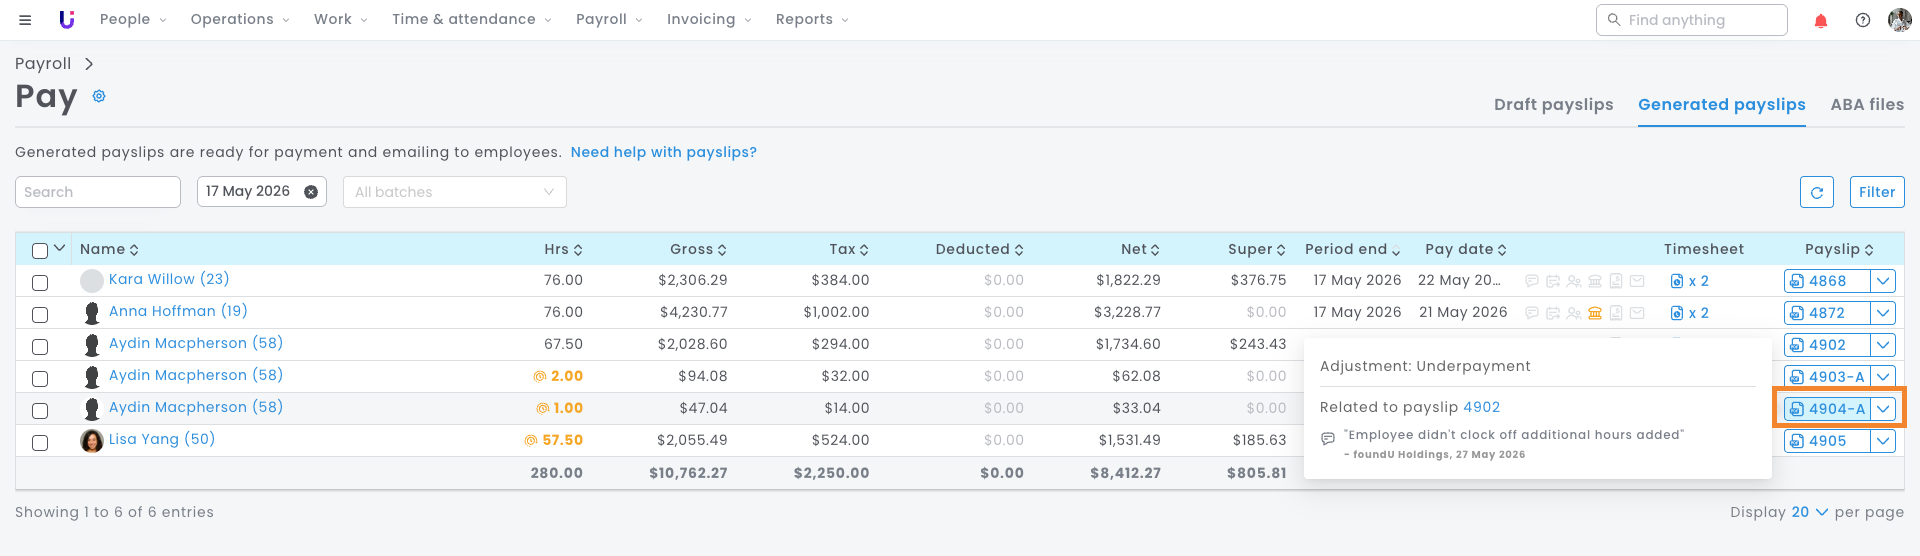Open the hamburger navigation menu icon

point(25,20)
